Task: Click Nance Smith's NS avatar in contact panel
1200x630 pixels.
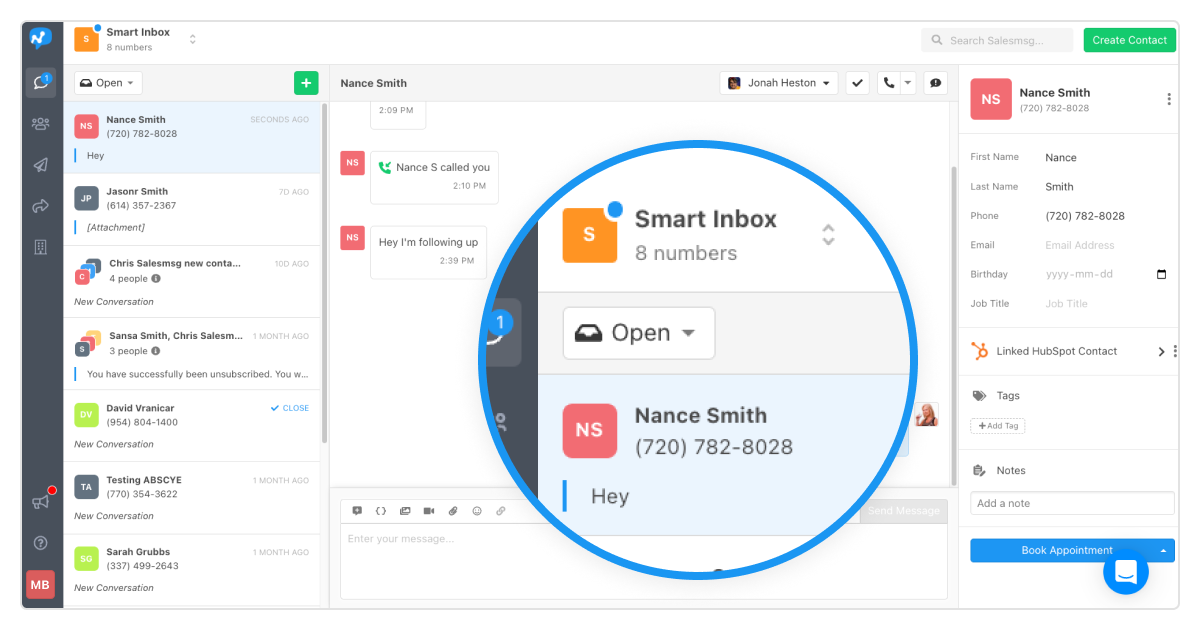Action: tap(990, 99)
